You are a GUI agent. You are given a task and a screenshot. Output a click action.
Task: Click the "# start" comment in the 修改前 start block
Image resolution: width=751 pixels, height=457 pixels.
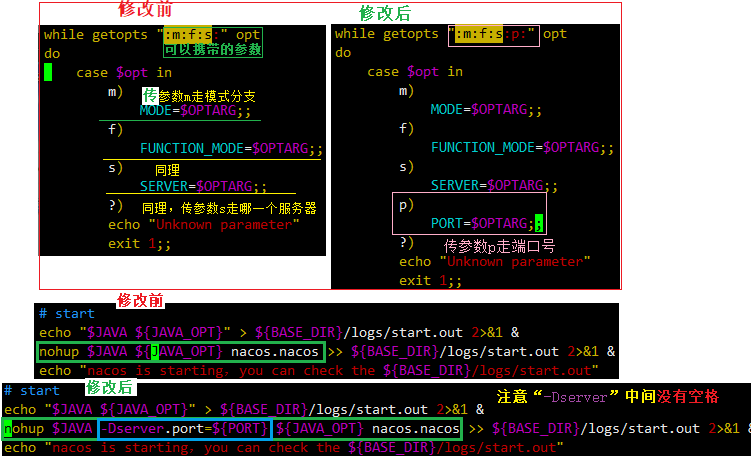point(67,314)
